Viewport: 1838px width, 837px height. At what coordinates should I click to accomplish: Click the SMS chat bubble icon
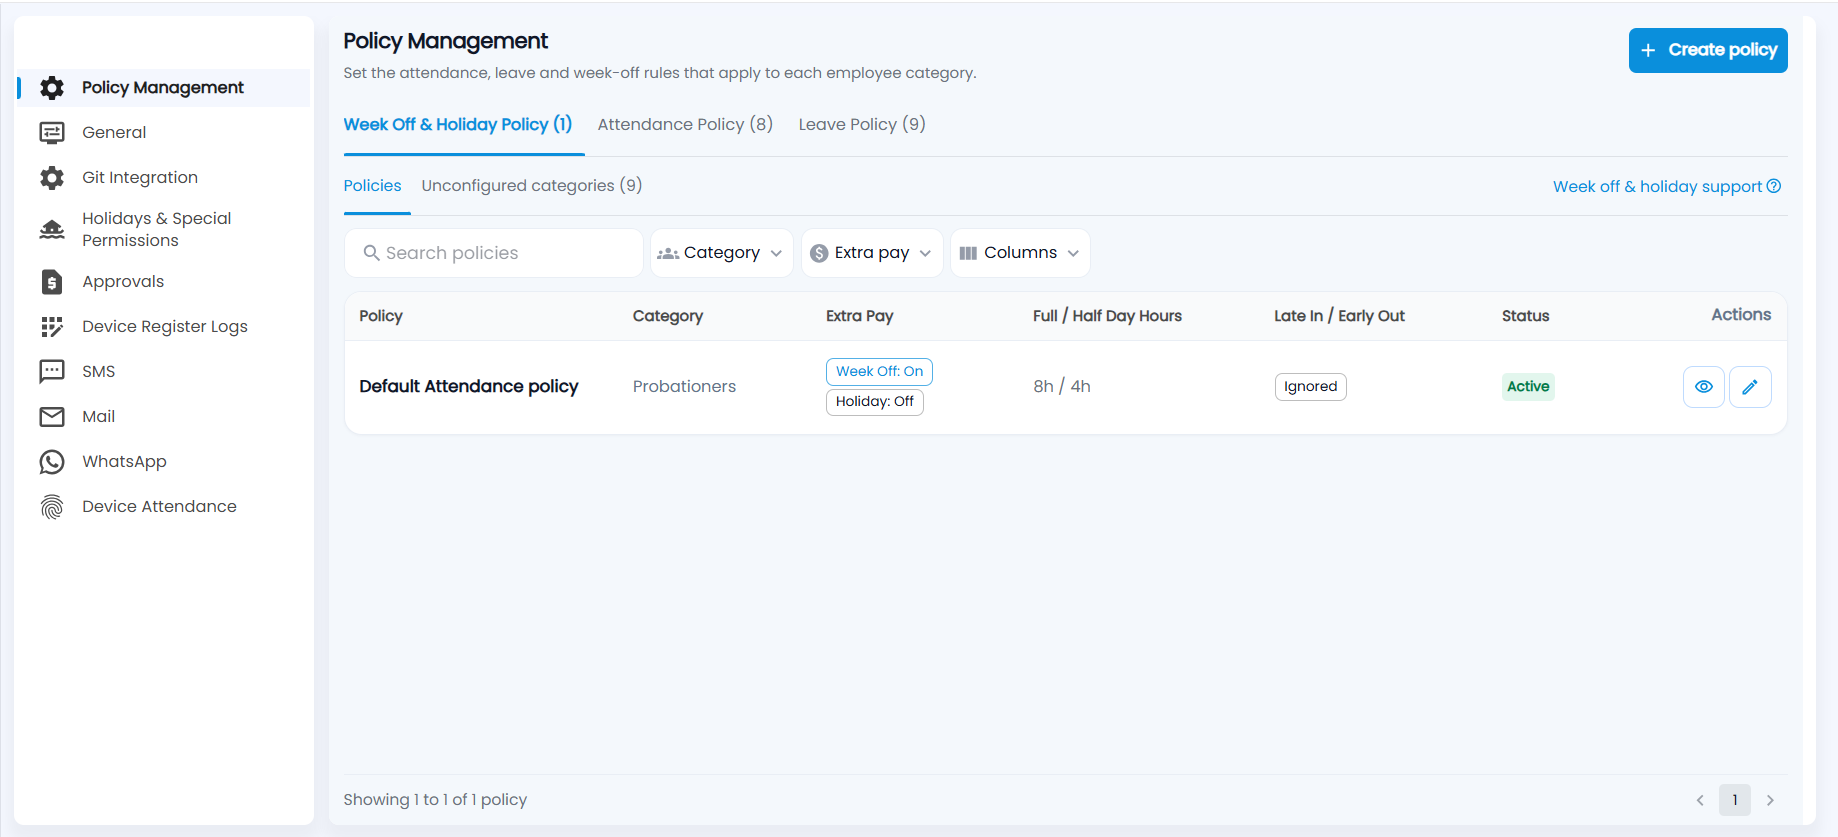point(52,372)
